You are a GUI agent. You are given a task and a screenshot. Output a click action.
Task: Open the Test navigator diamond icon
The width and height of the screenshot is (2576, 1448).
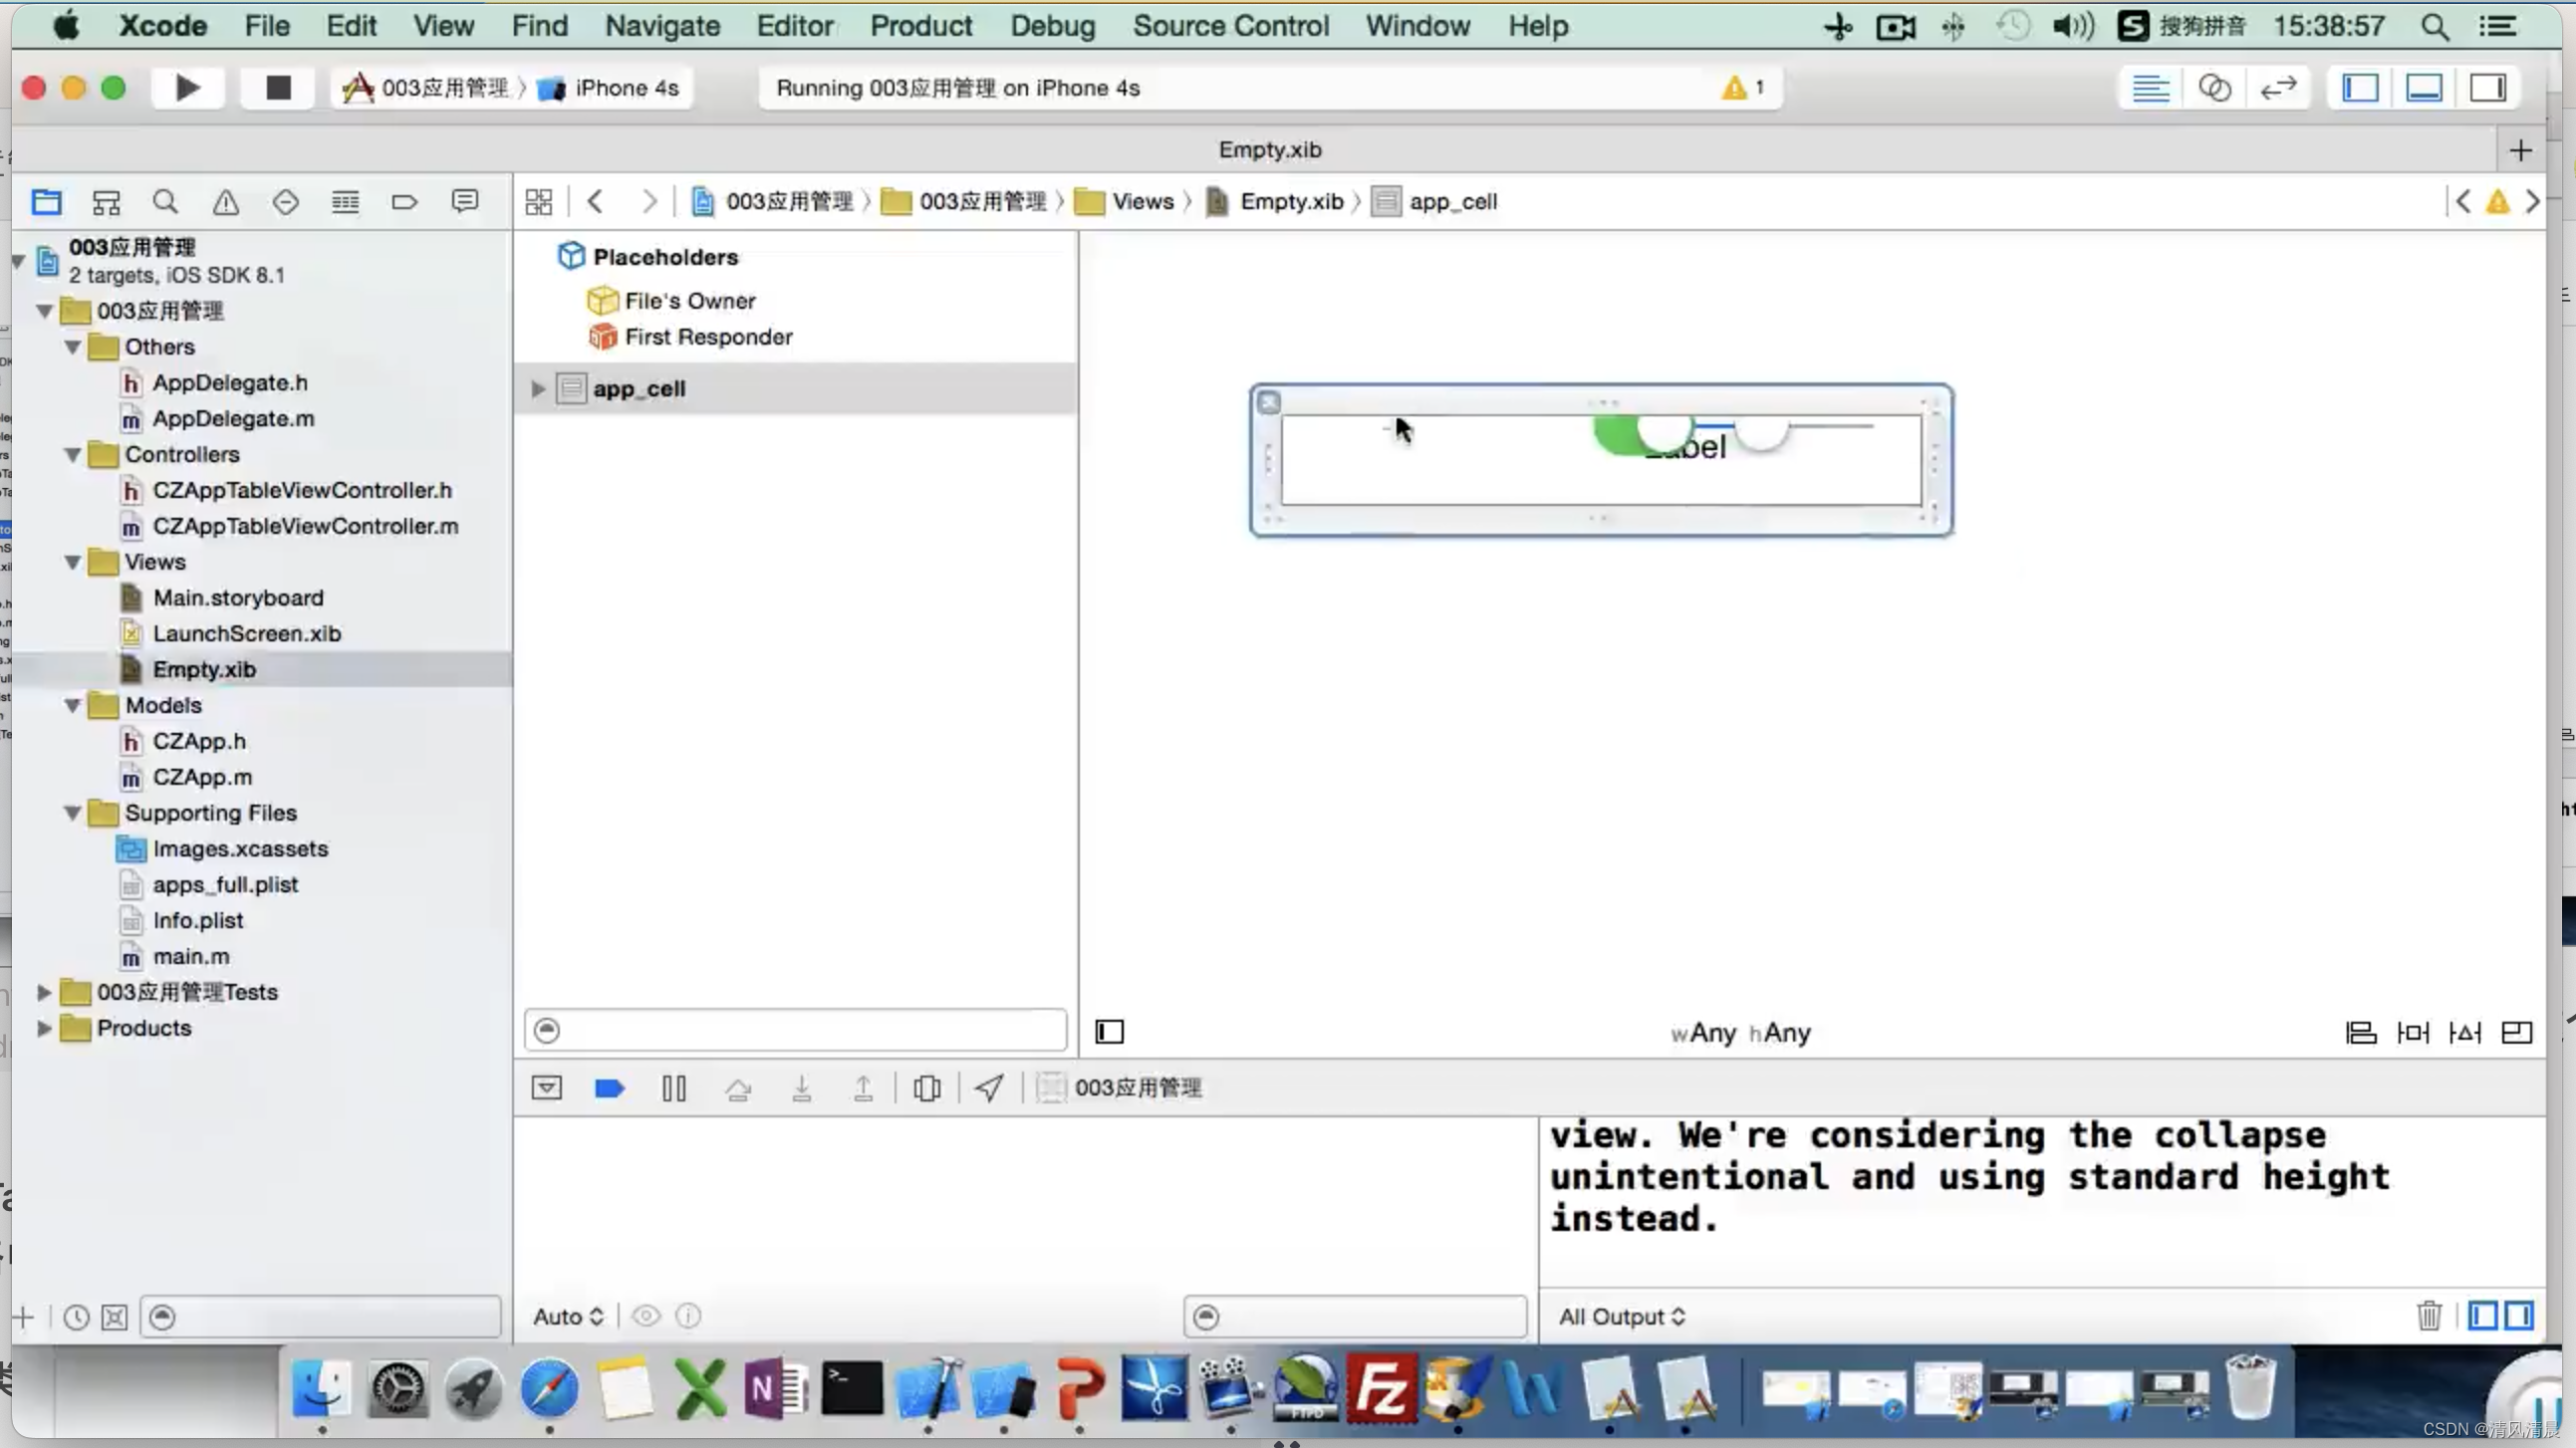pos(286,202)
